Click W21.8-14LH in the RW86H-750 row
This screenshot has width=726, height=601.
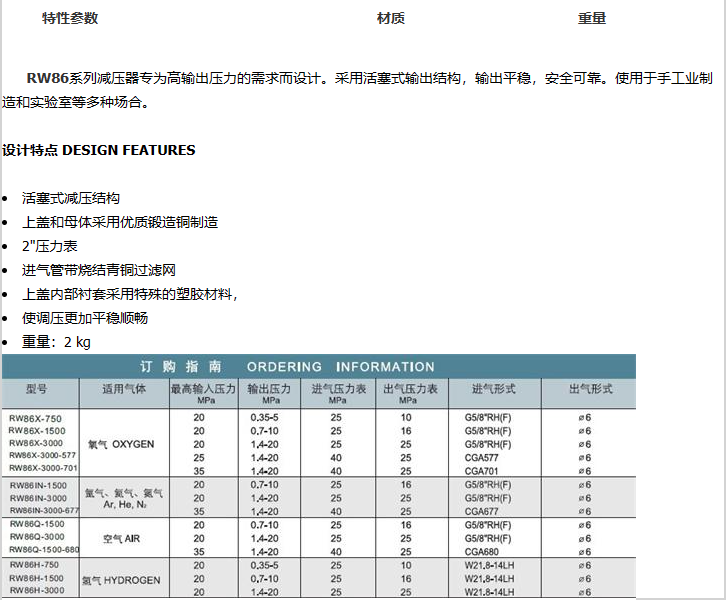pos(489,565)
